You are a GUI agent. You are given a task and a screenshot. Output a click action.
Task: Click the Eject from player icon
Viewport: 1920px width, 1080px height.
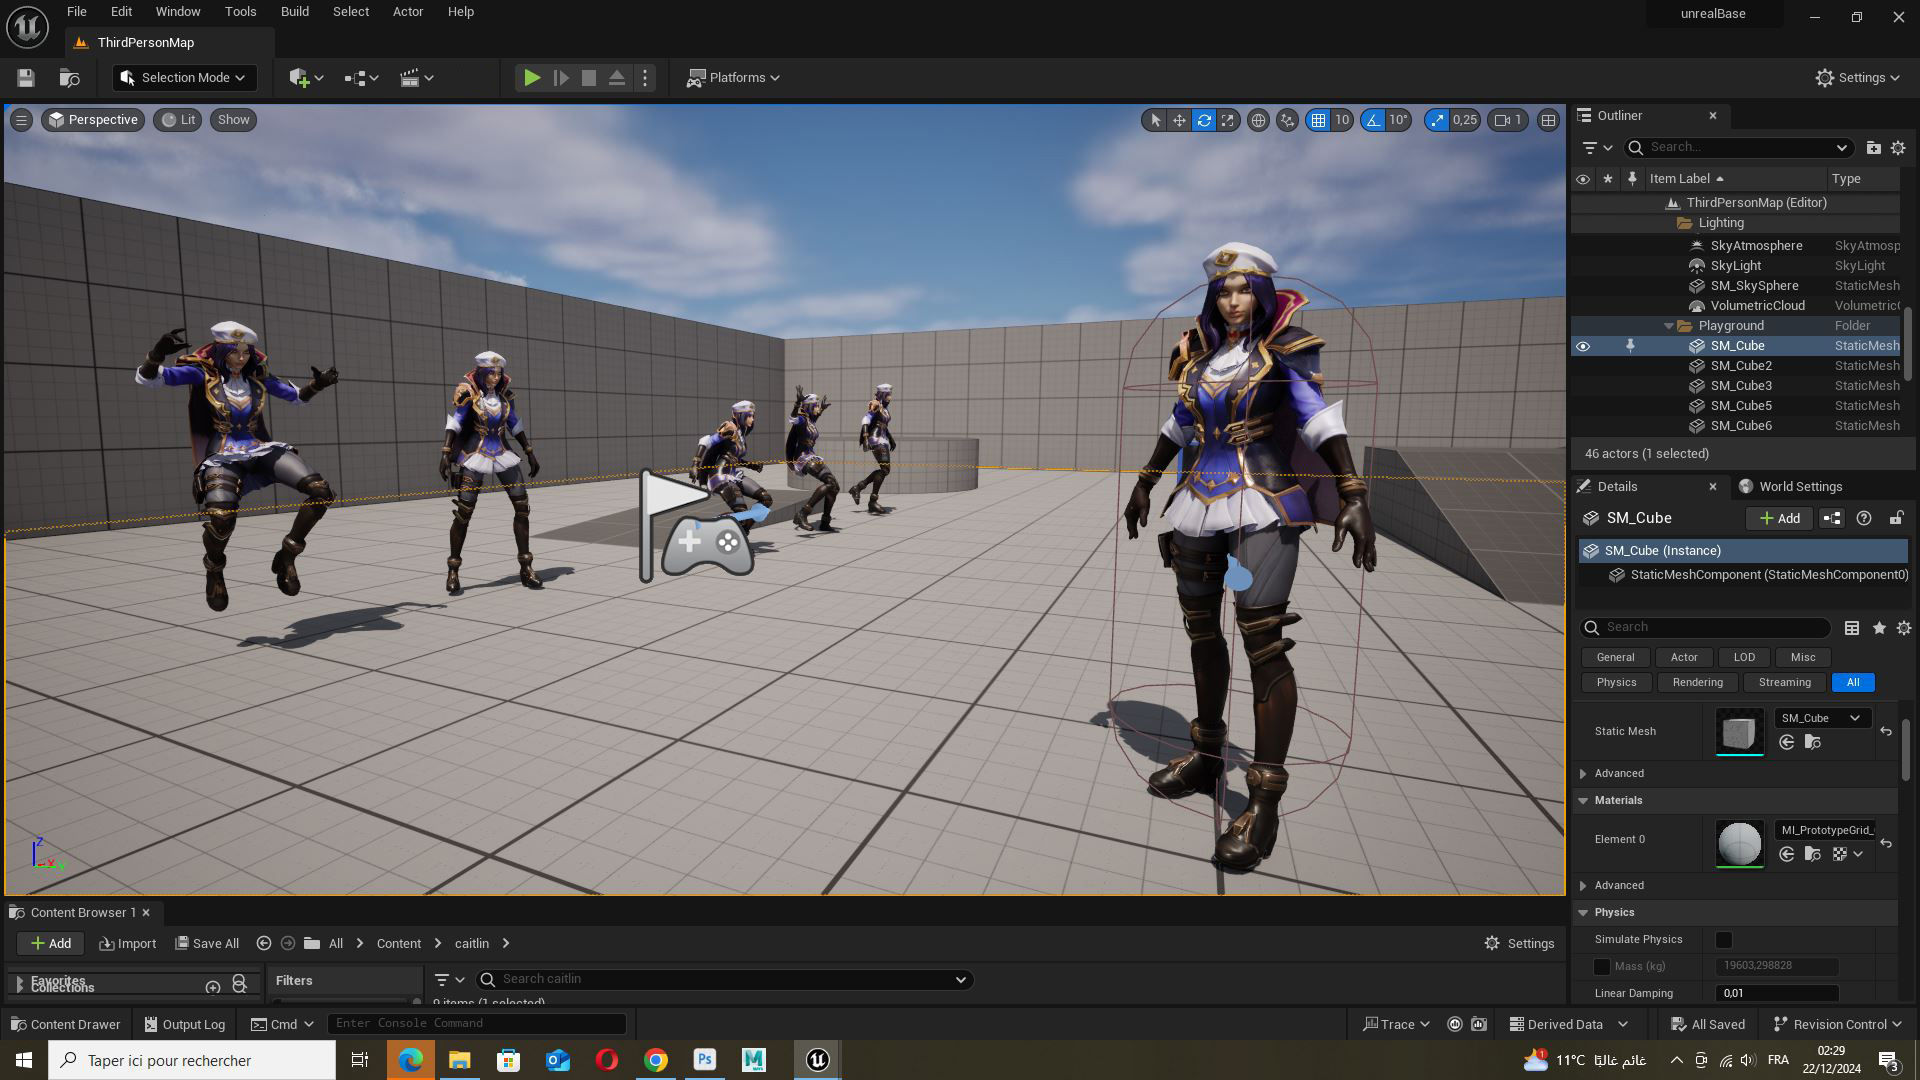(x=617, y=78)
